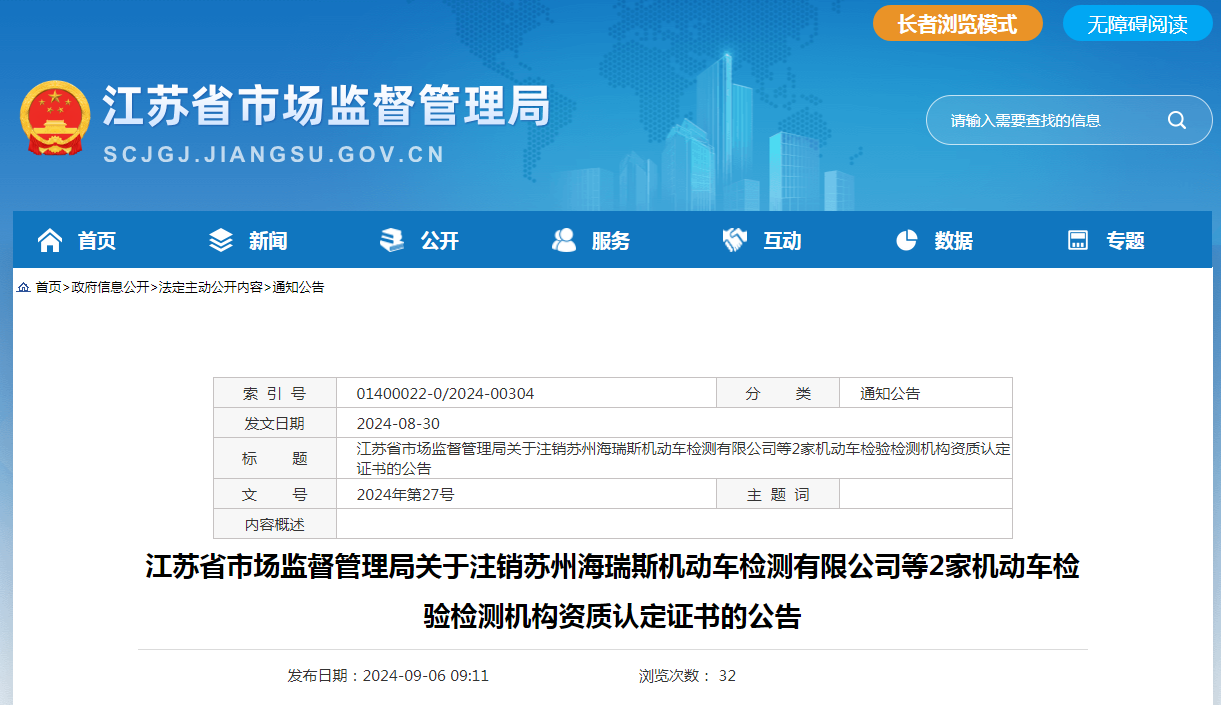Click the handshake icon beside 互动
The height and width of the screenshot is (705, 1221).
735,240
